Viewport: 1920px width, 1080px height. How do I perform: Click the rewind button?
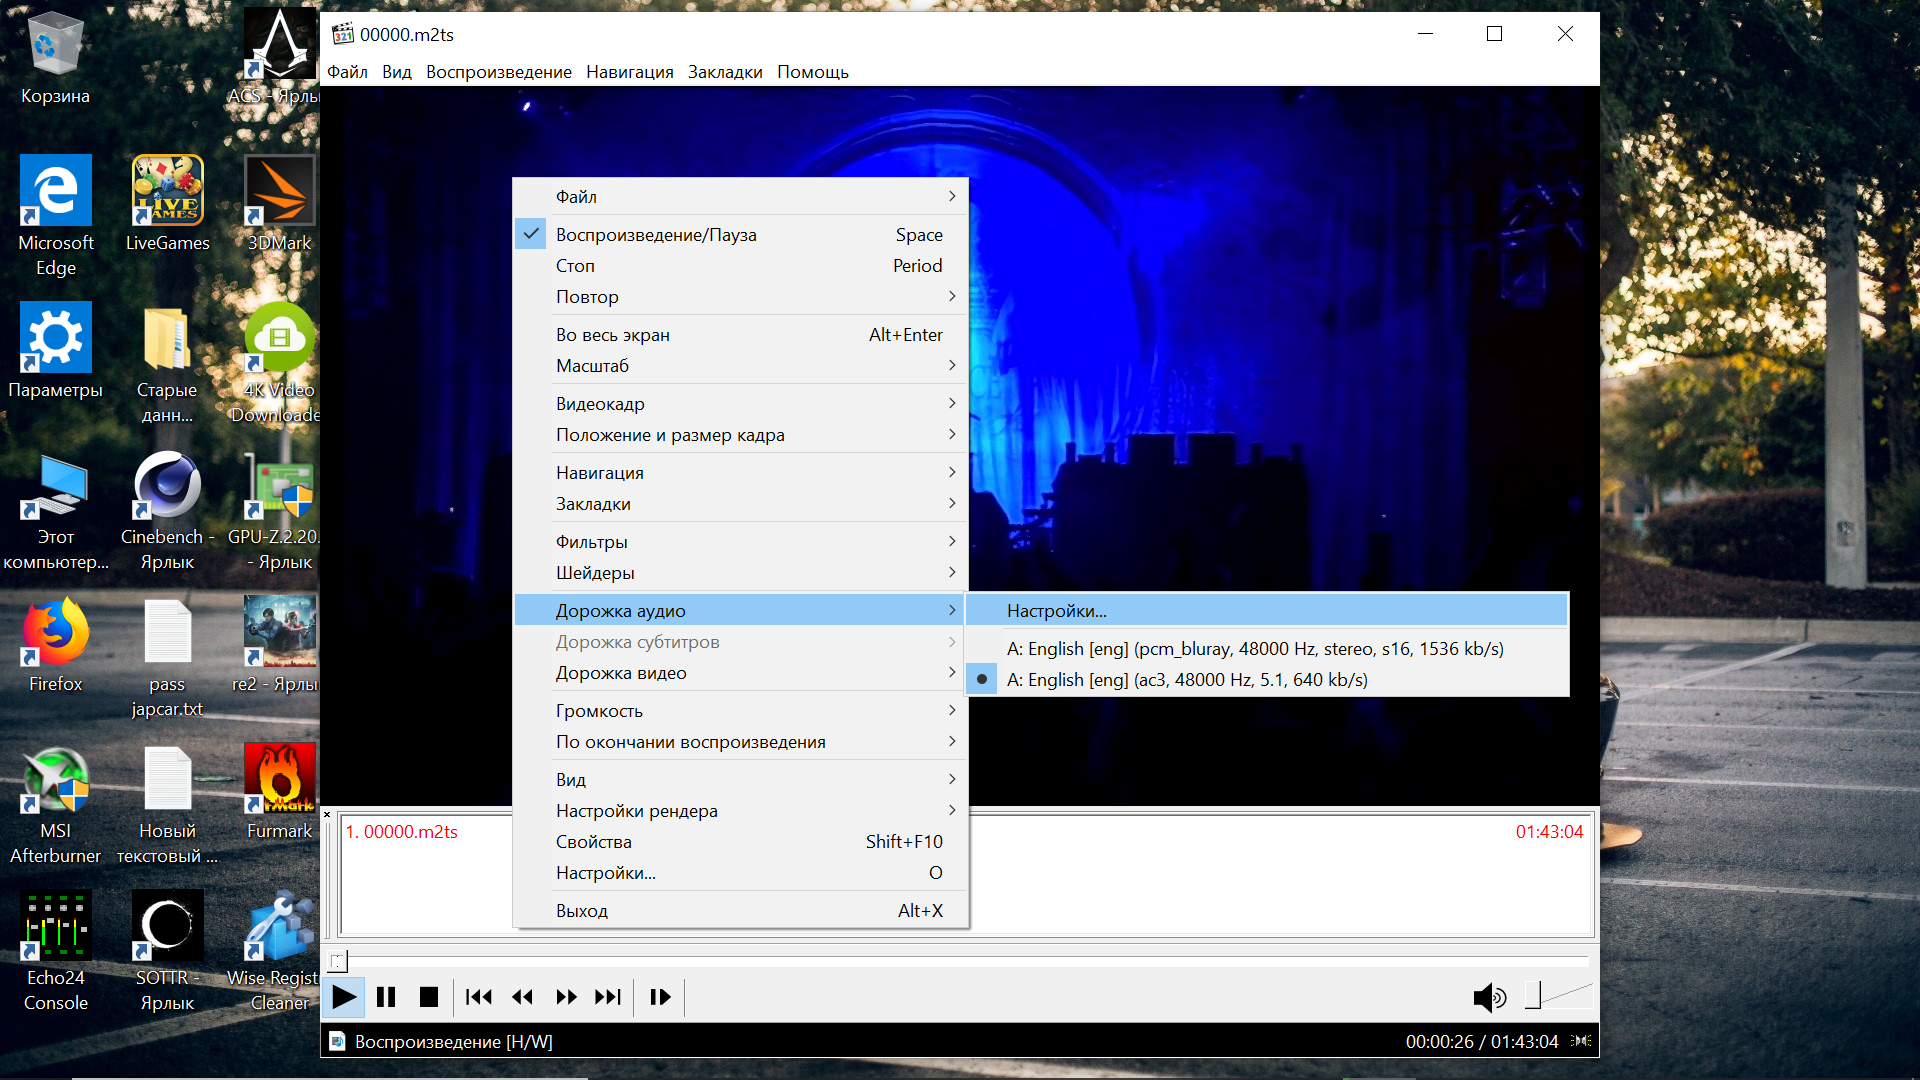(x=522, y=997)
